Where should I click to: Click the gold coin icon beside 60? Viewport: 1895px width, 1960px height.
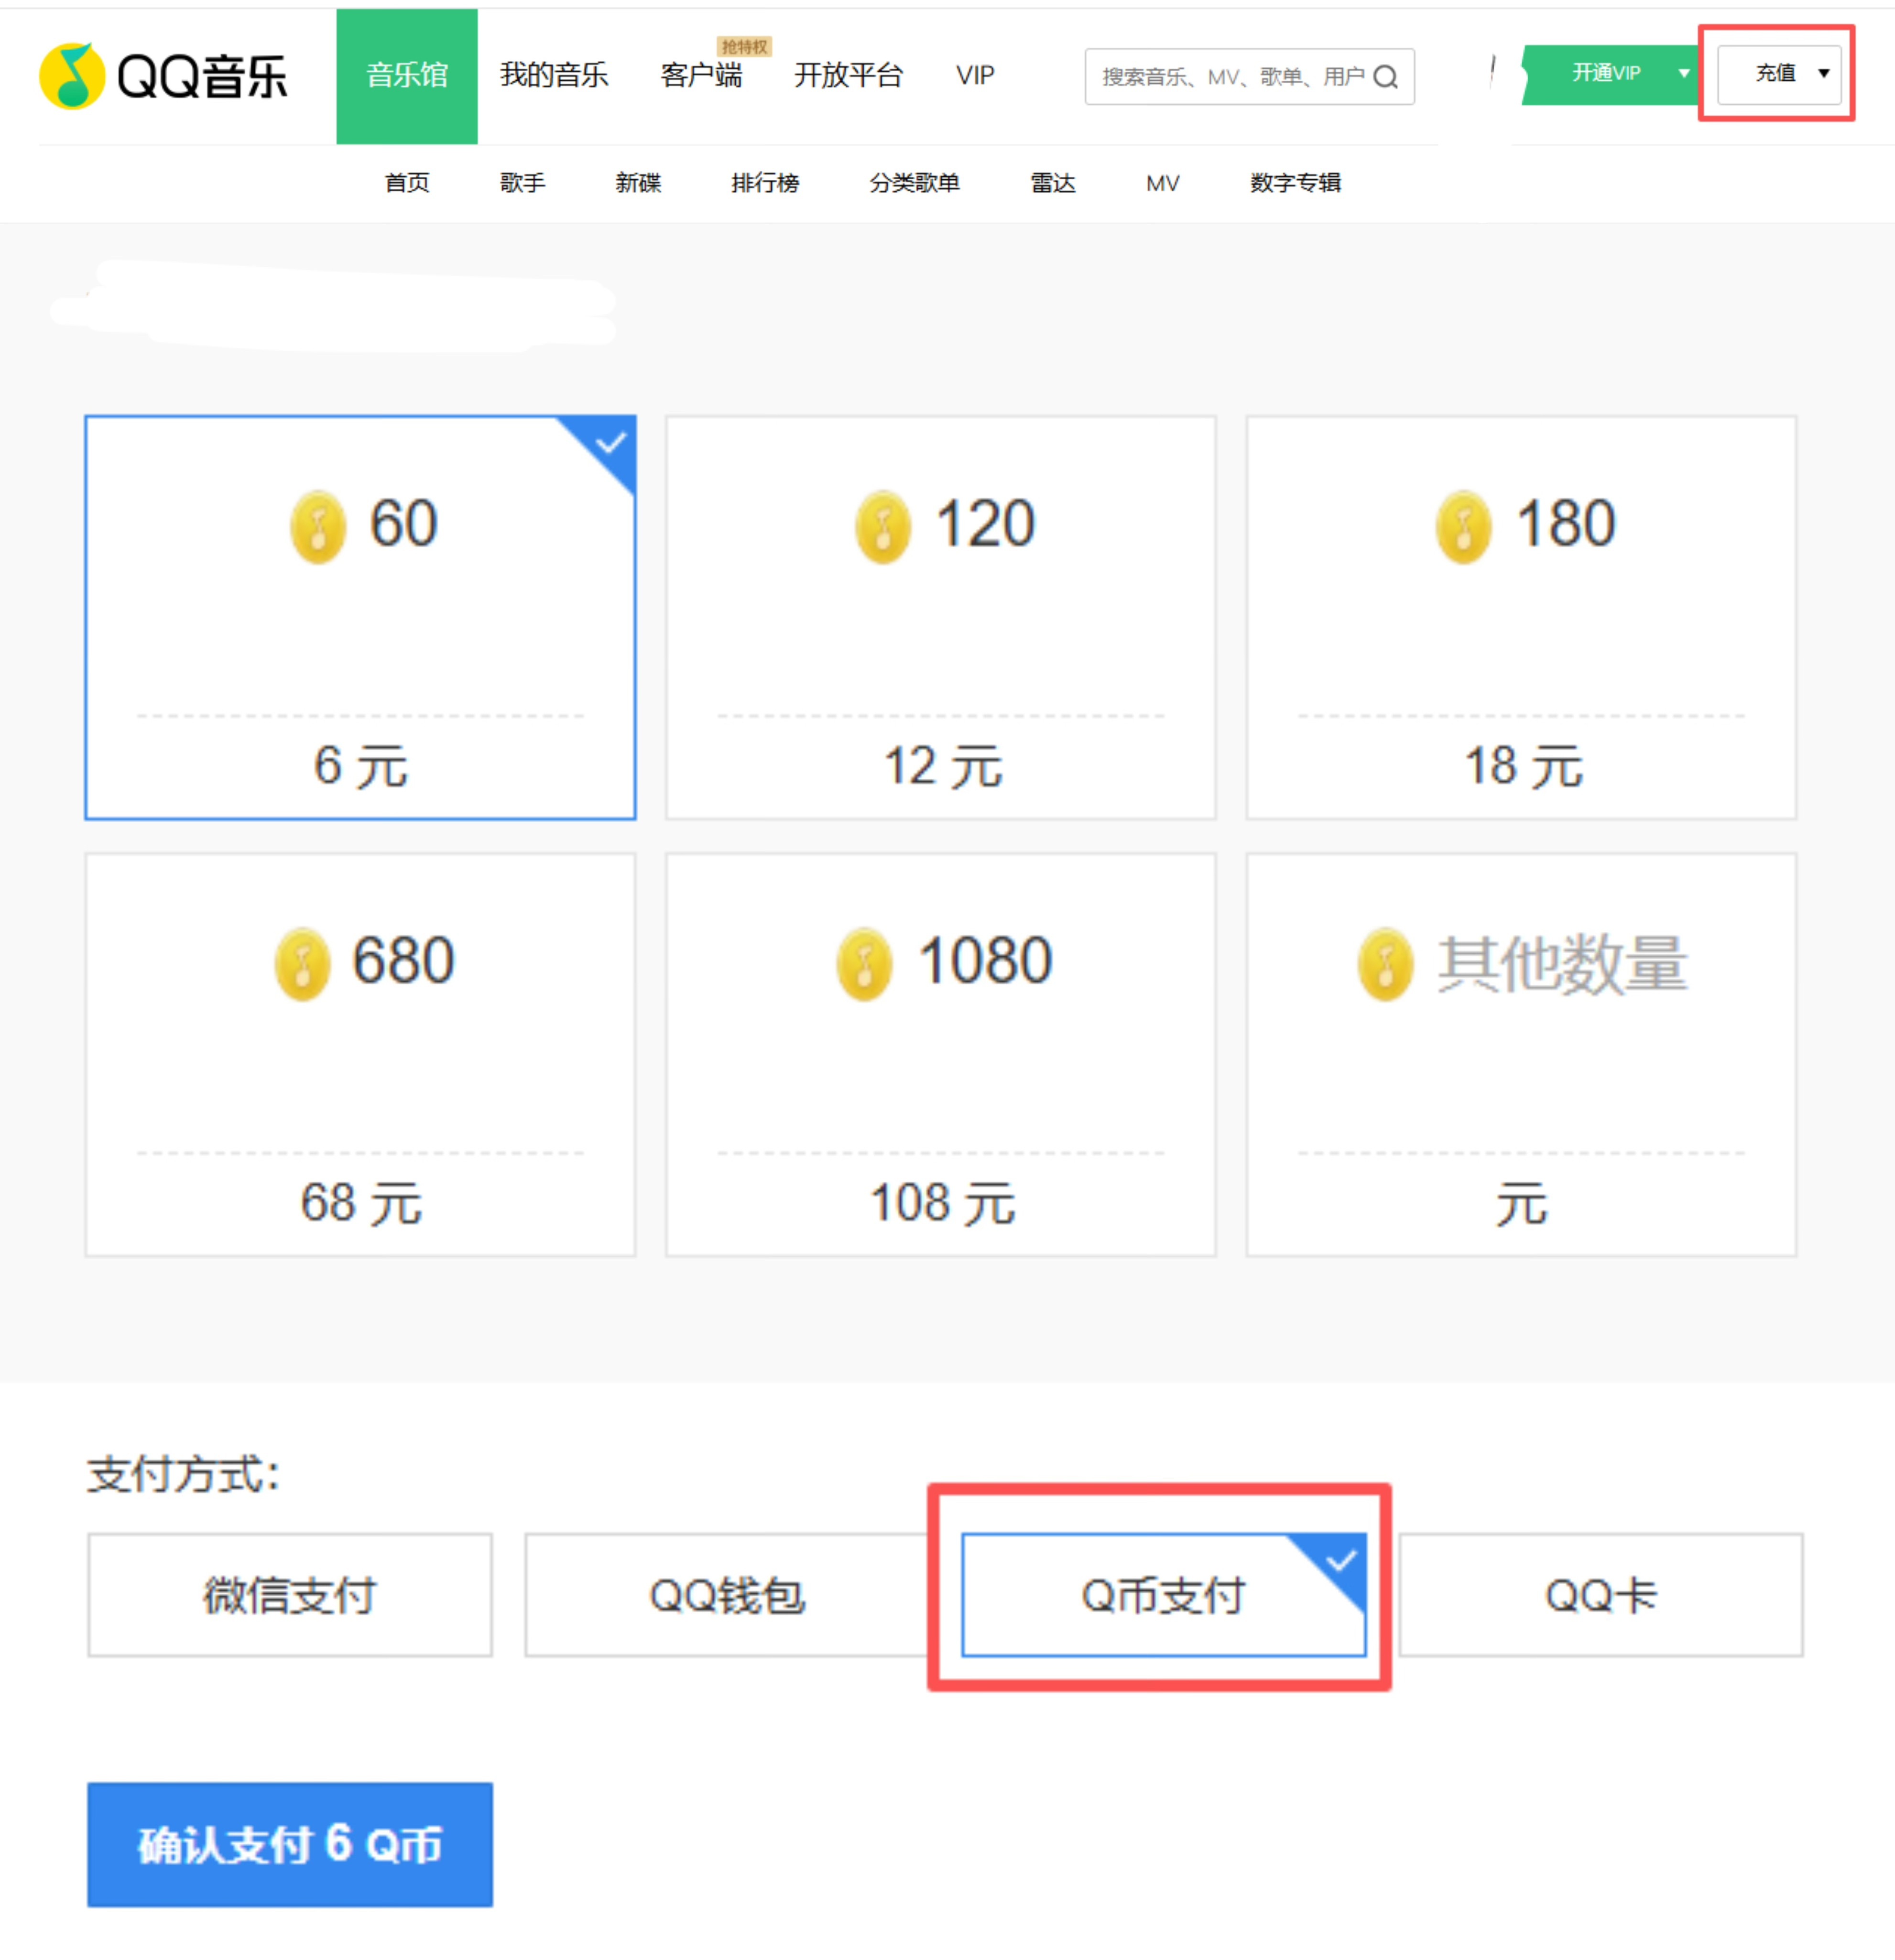pos(318,526)
